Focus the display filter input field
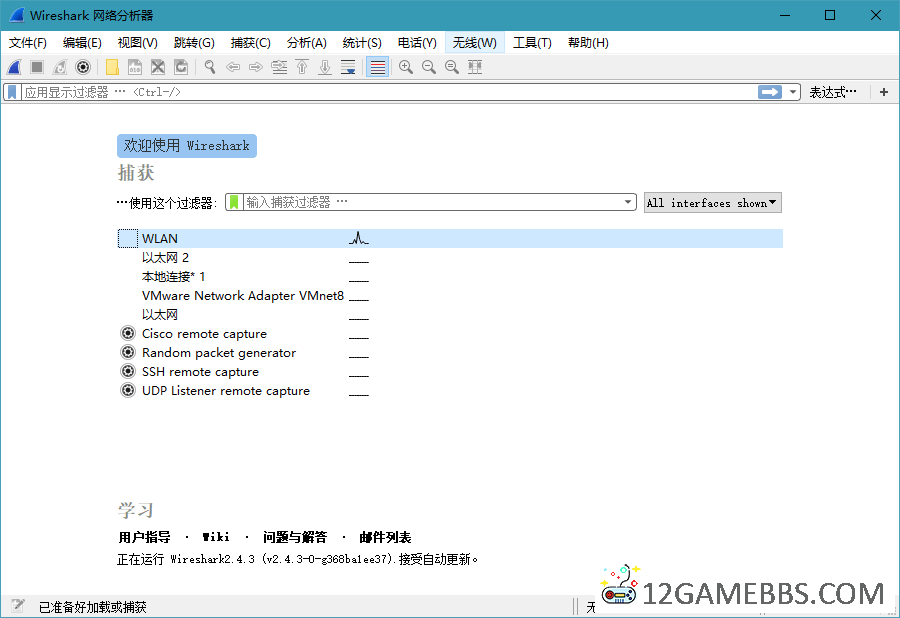This screenshot has width=900, height=618. 389,92
